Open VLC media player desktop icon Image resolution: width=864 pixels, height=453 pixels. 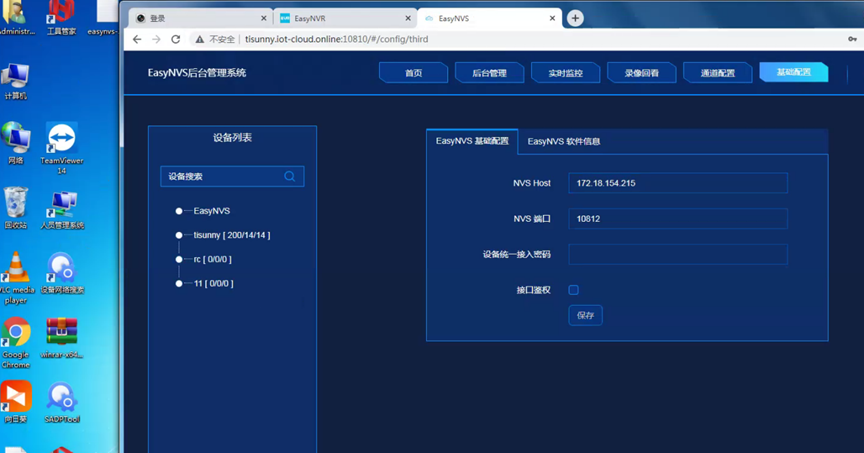(17, 278)
